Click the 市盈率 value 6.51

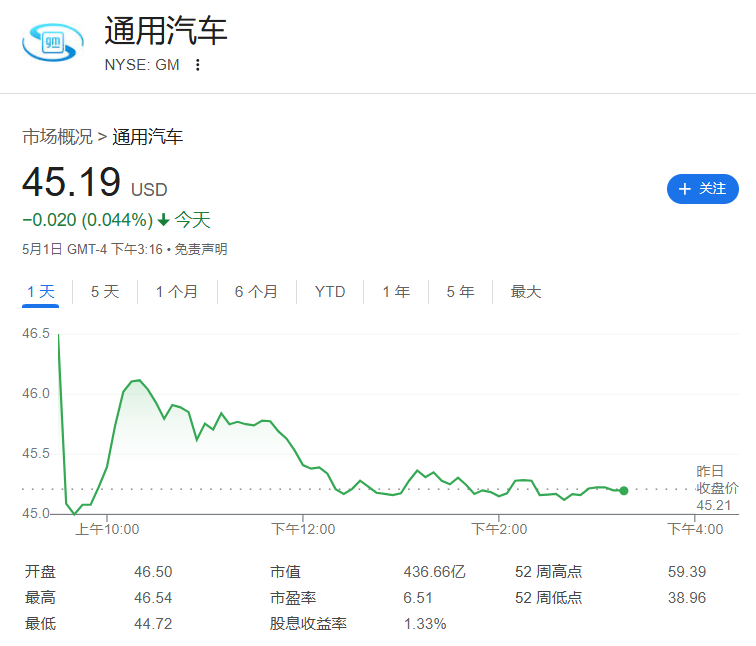[418, 598]
